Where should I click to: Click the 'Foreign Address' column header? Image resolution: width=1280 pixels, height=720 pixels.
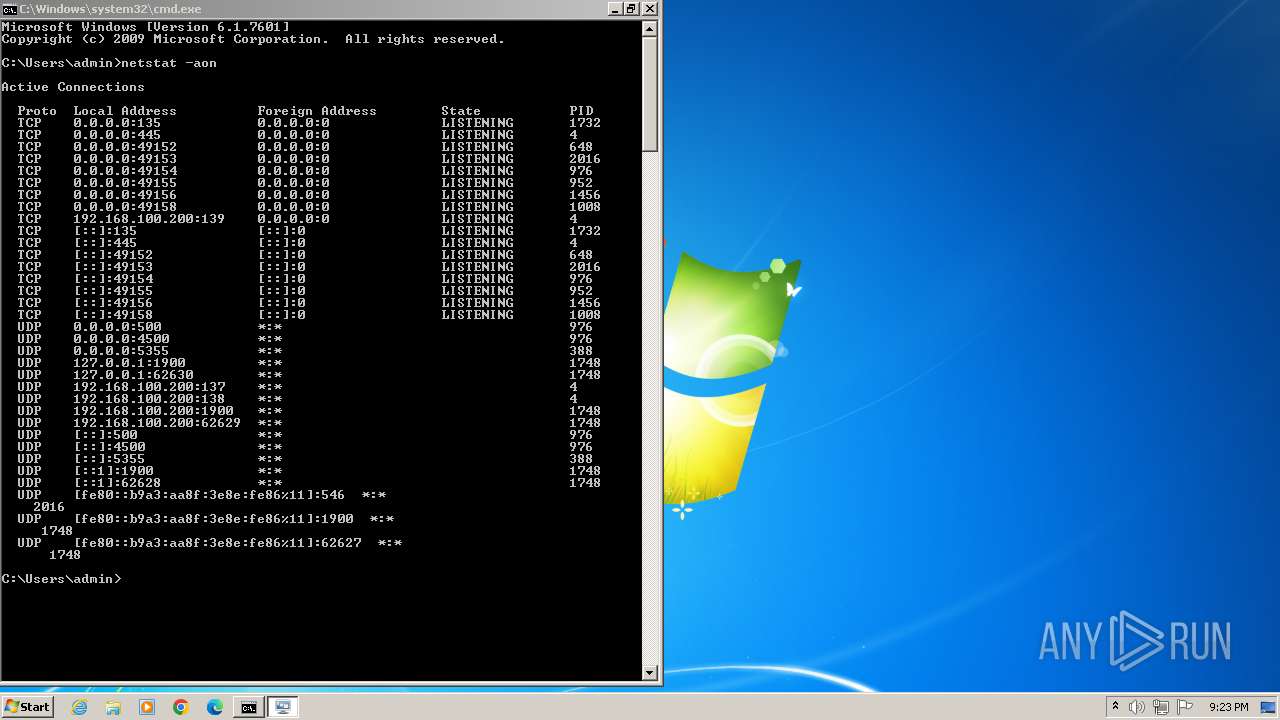(317, 111)
